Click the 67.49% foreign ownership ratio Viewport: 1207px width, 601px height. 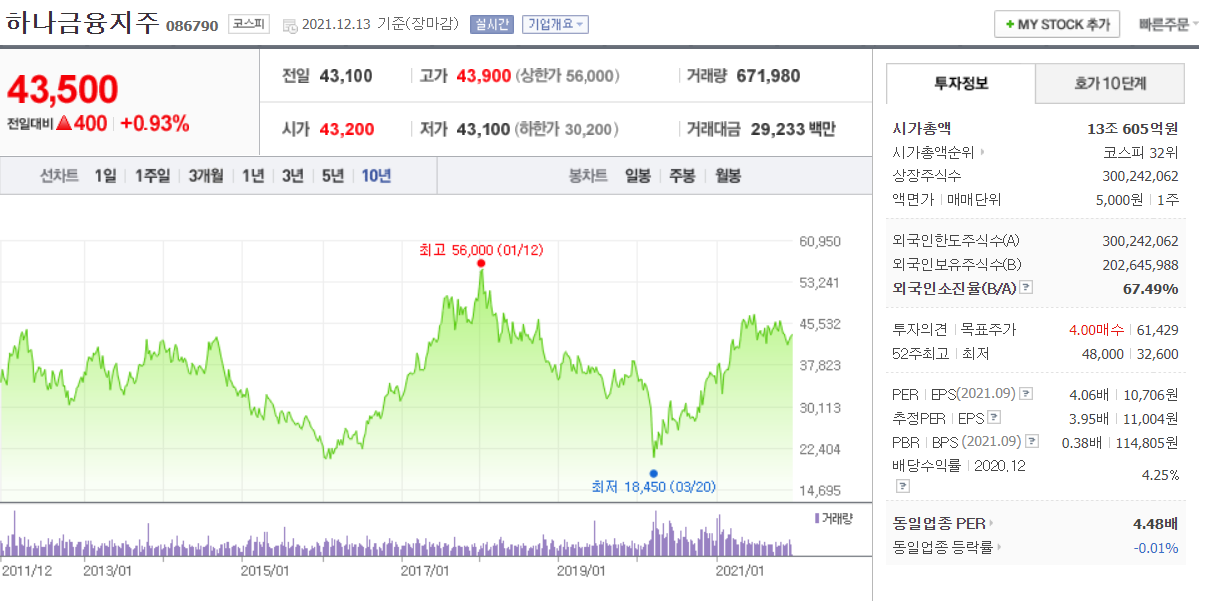pos(1151,289)
